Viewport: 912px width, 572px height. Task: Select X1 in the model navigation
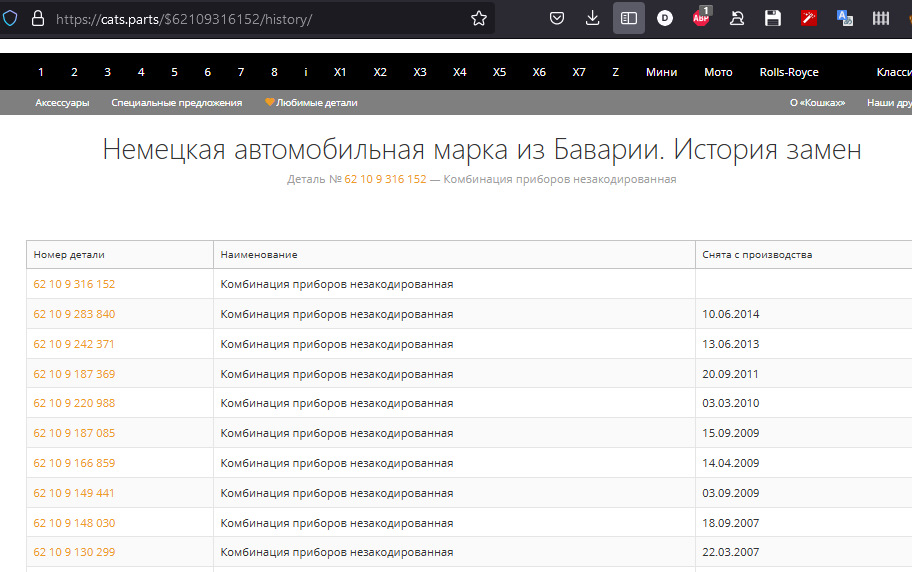(340, 72)
